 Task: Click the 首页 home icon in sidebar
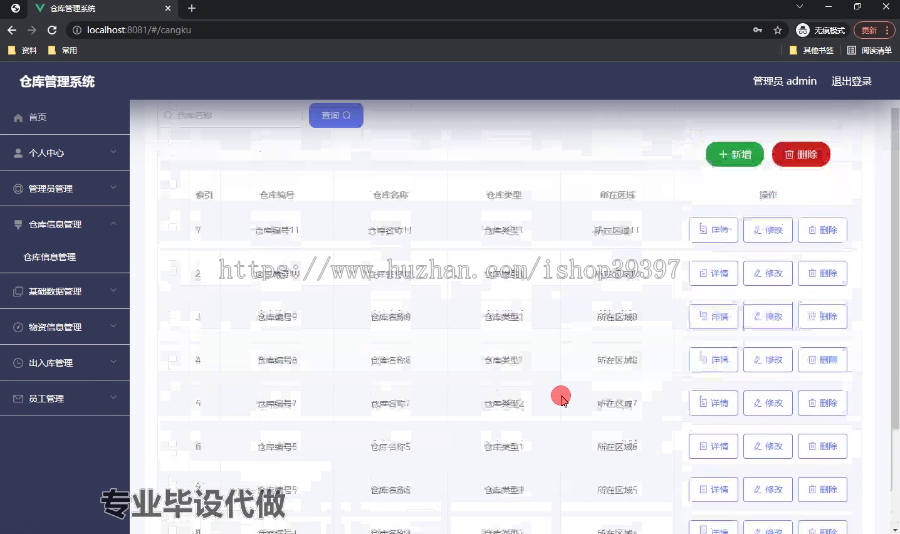pos(18,117)
